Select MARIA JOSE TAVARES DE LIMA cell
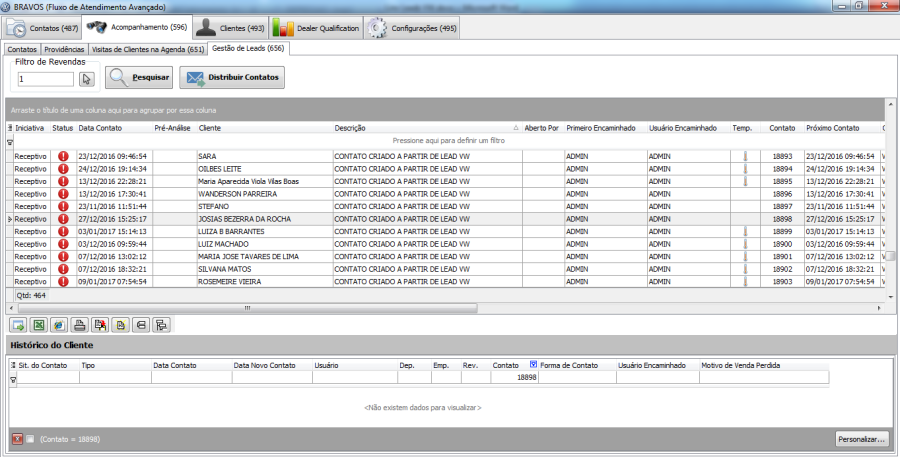Screen dimensions: 900x457 pyautogui.click(x=265, y=257)
